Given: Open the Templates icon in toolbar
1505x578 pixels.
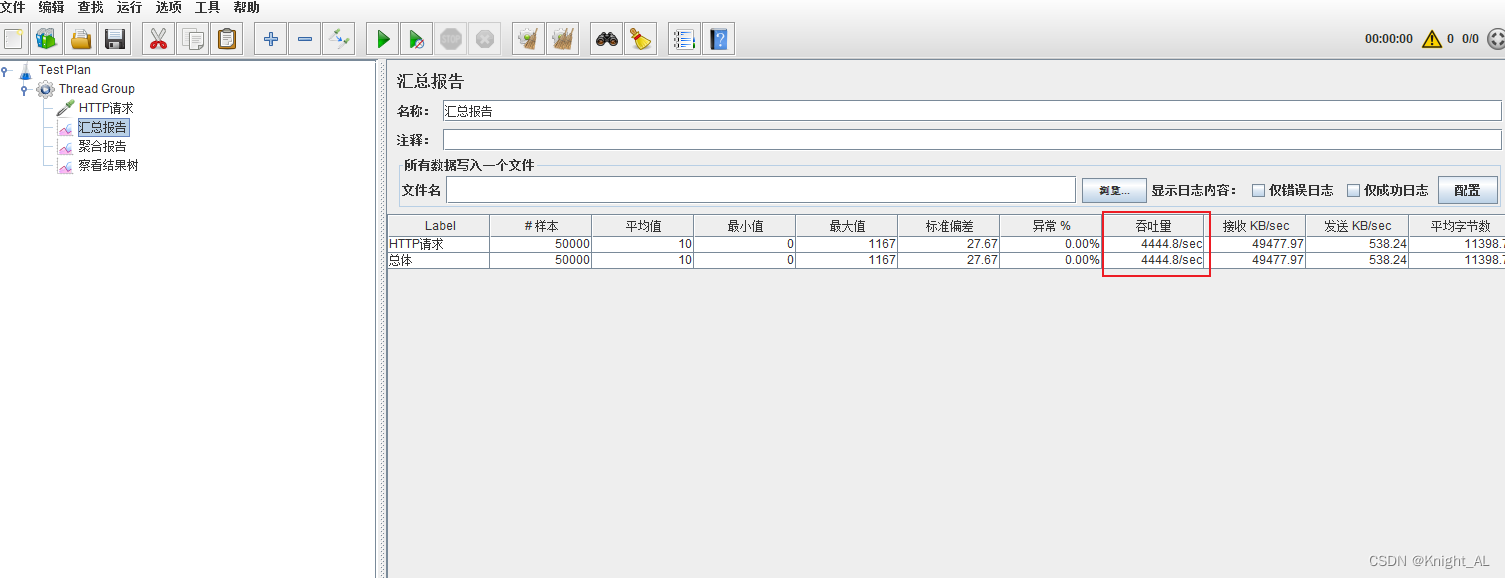Looking at the screenshot, I should pyautogui.click(x=46, y=39).
